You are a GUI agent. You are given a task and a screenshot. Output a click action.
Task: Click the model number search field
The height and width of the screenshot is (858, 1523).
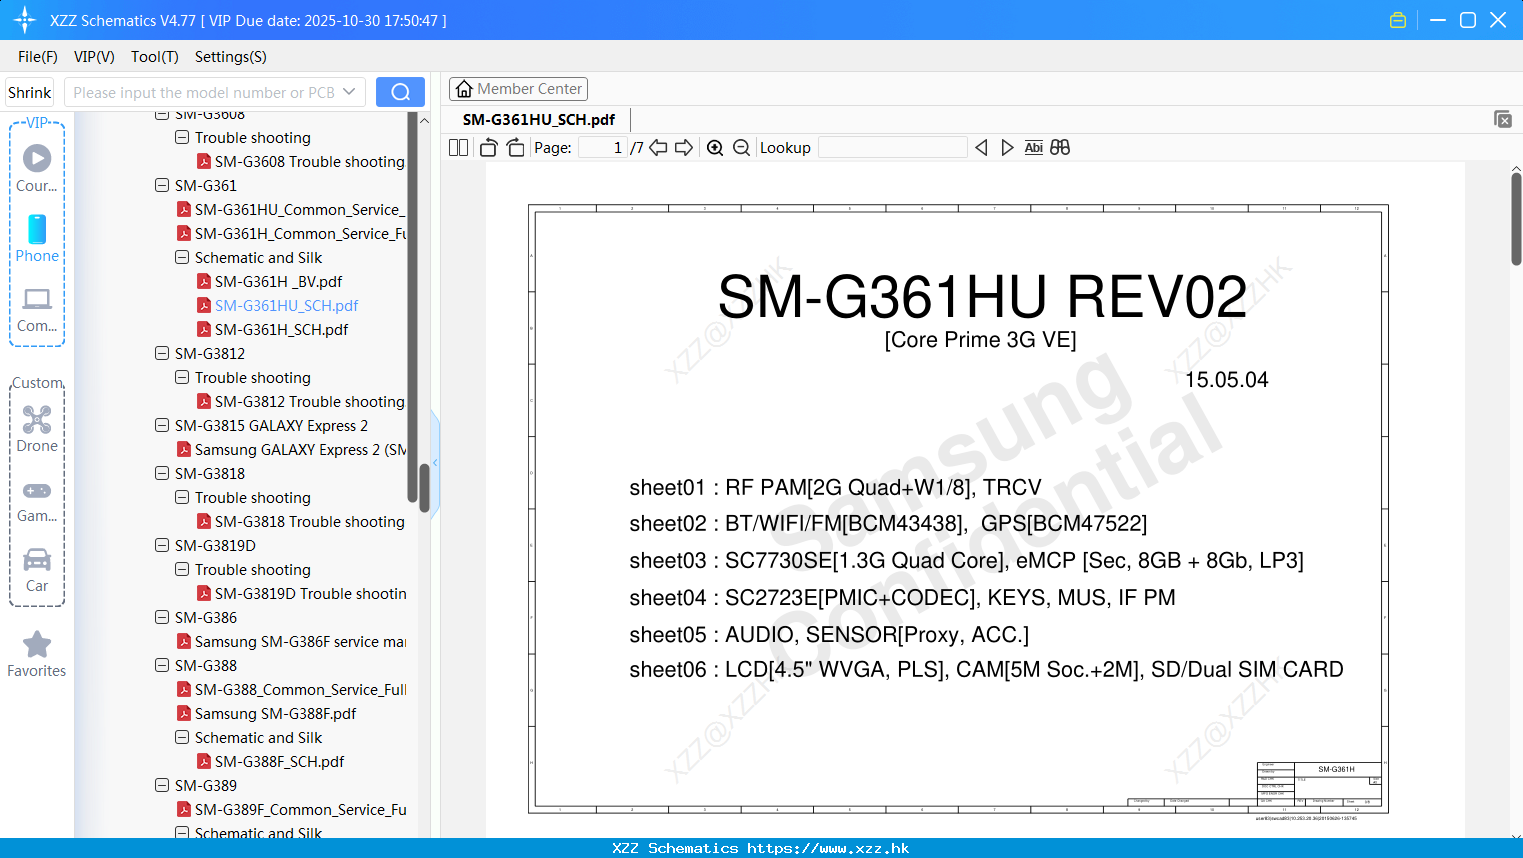[x=205, y=92]
